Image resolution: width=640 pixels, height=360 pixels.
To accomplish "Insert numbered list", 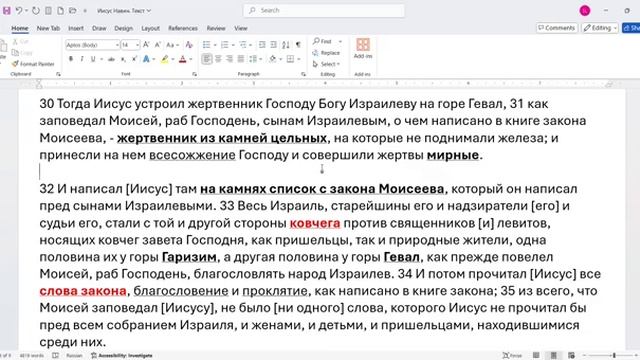I will click(224, 44).
